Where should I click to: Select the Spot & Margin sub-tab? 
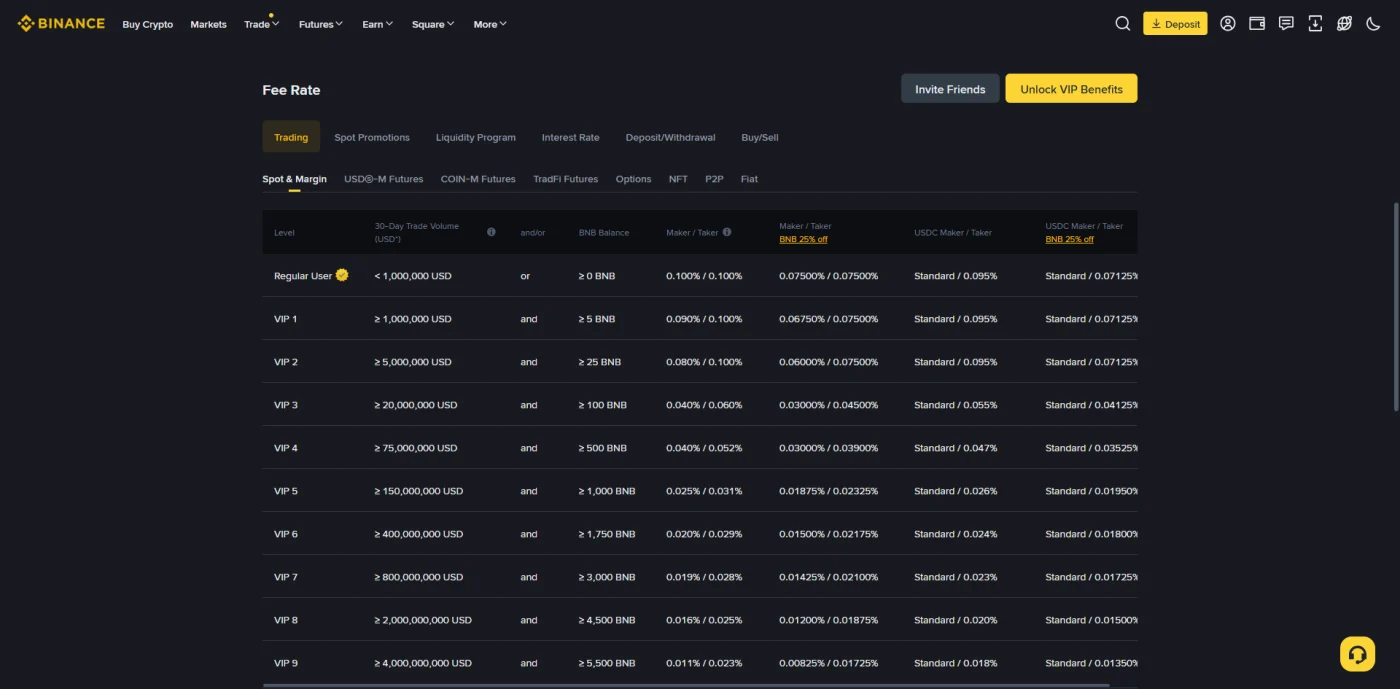[294, 179]
